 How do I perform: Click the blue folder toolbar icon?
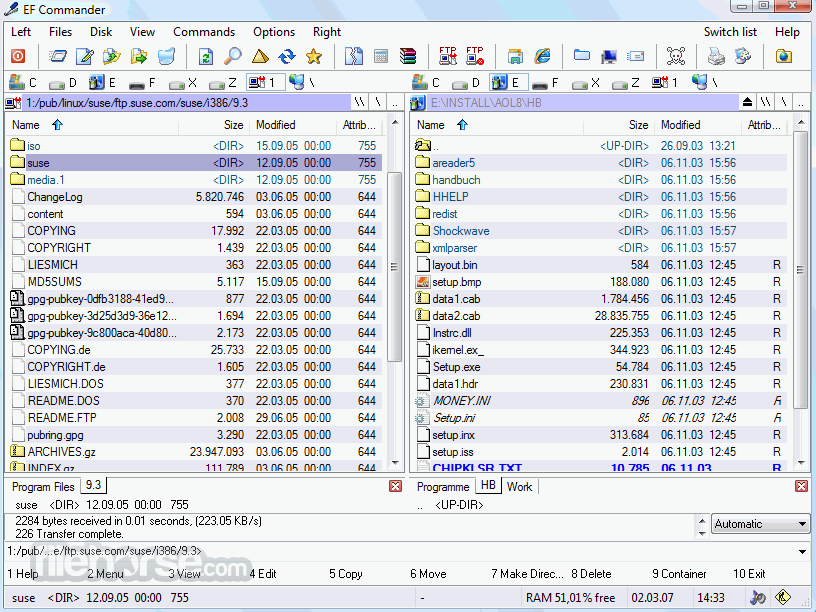(582, 56)
